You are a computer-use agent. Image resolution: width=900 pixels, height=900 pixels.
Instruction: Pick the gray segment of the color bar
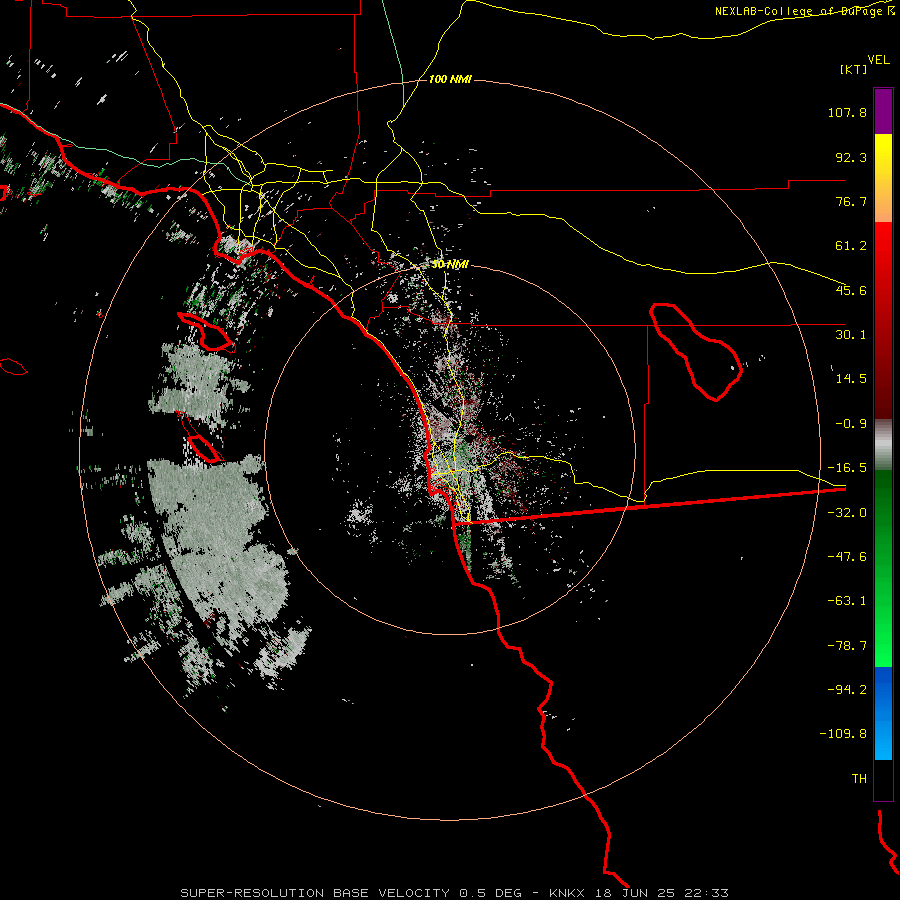click(x=883, y=444)
